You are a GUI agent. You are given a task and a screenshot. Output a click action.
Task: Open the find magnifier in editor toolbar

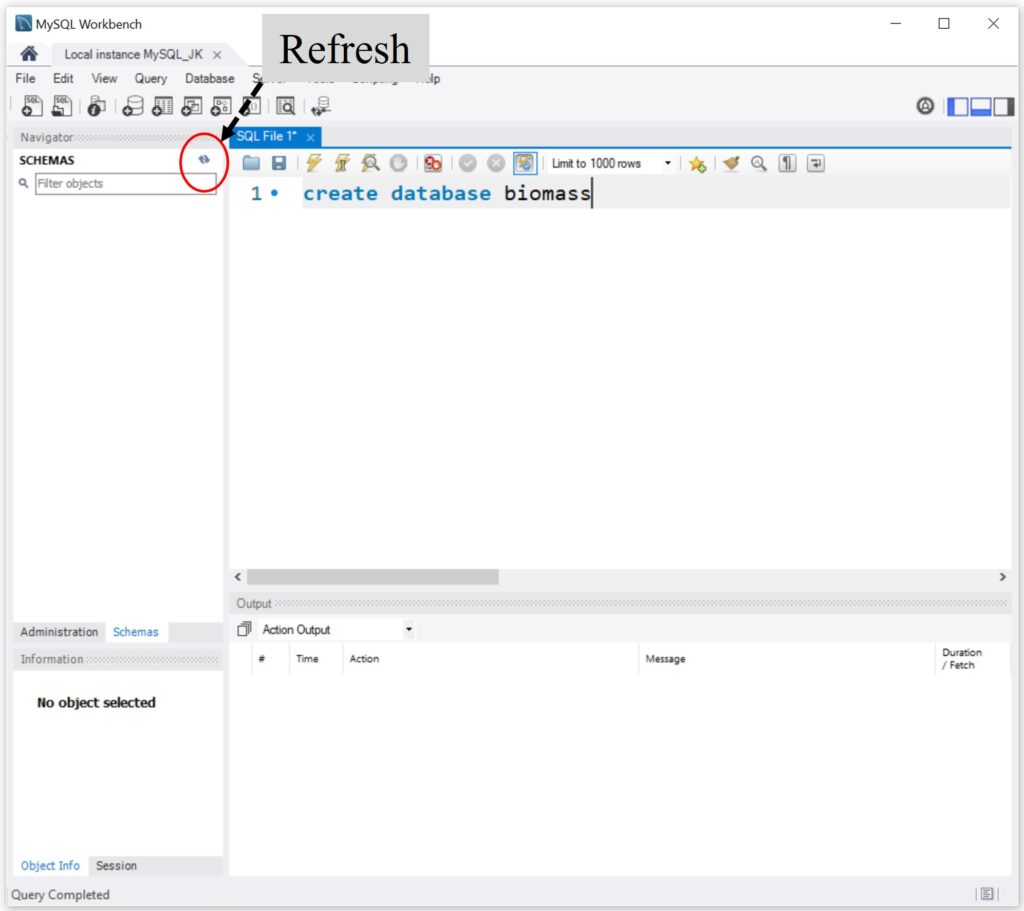click(759, 164)
